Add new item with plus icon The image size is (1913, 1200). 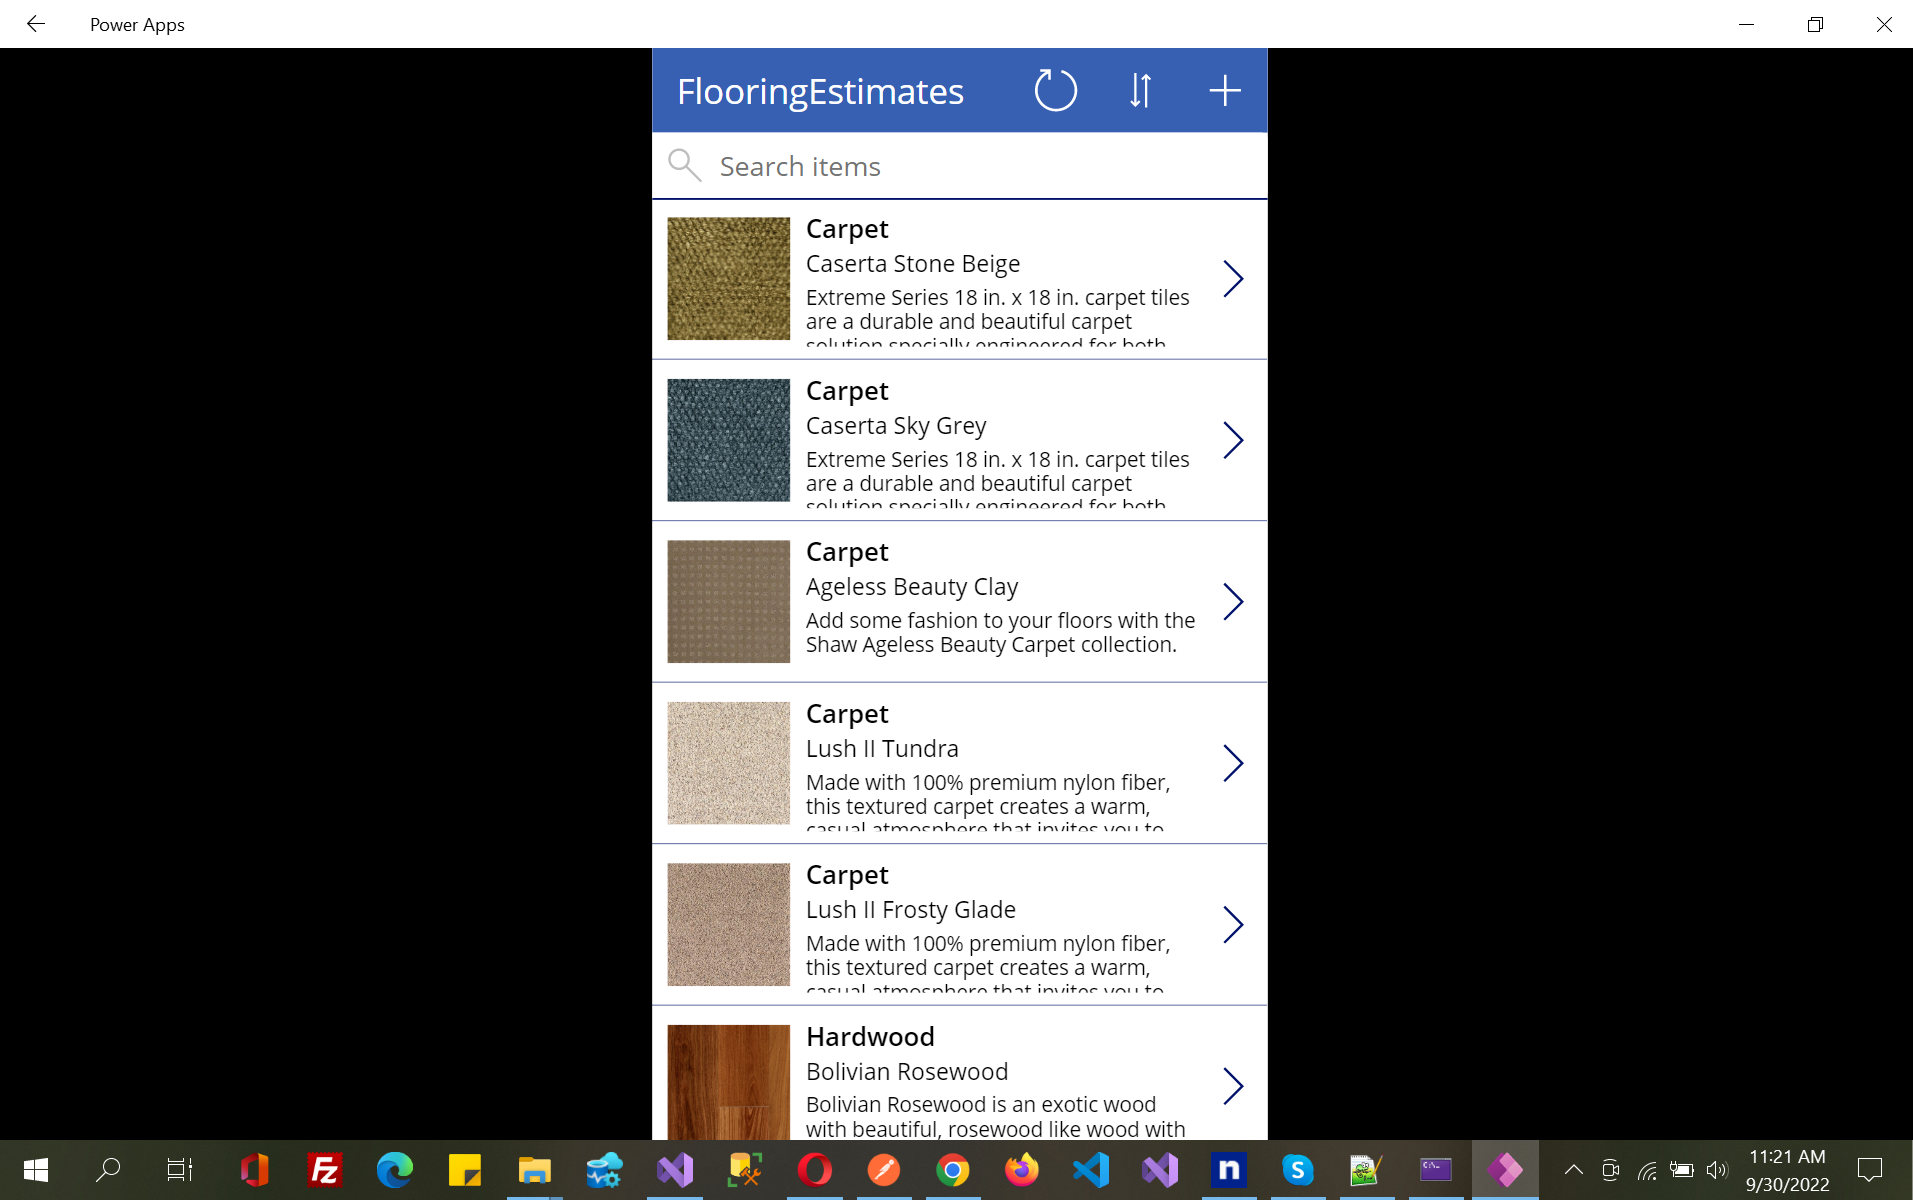click(x=1224, y=91)
